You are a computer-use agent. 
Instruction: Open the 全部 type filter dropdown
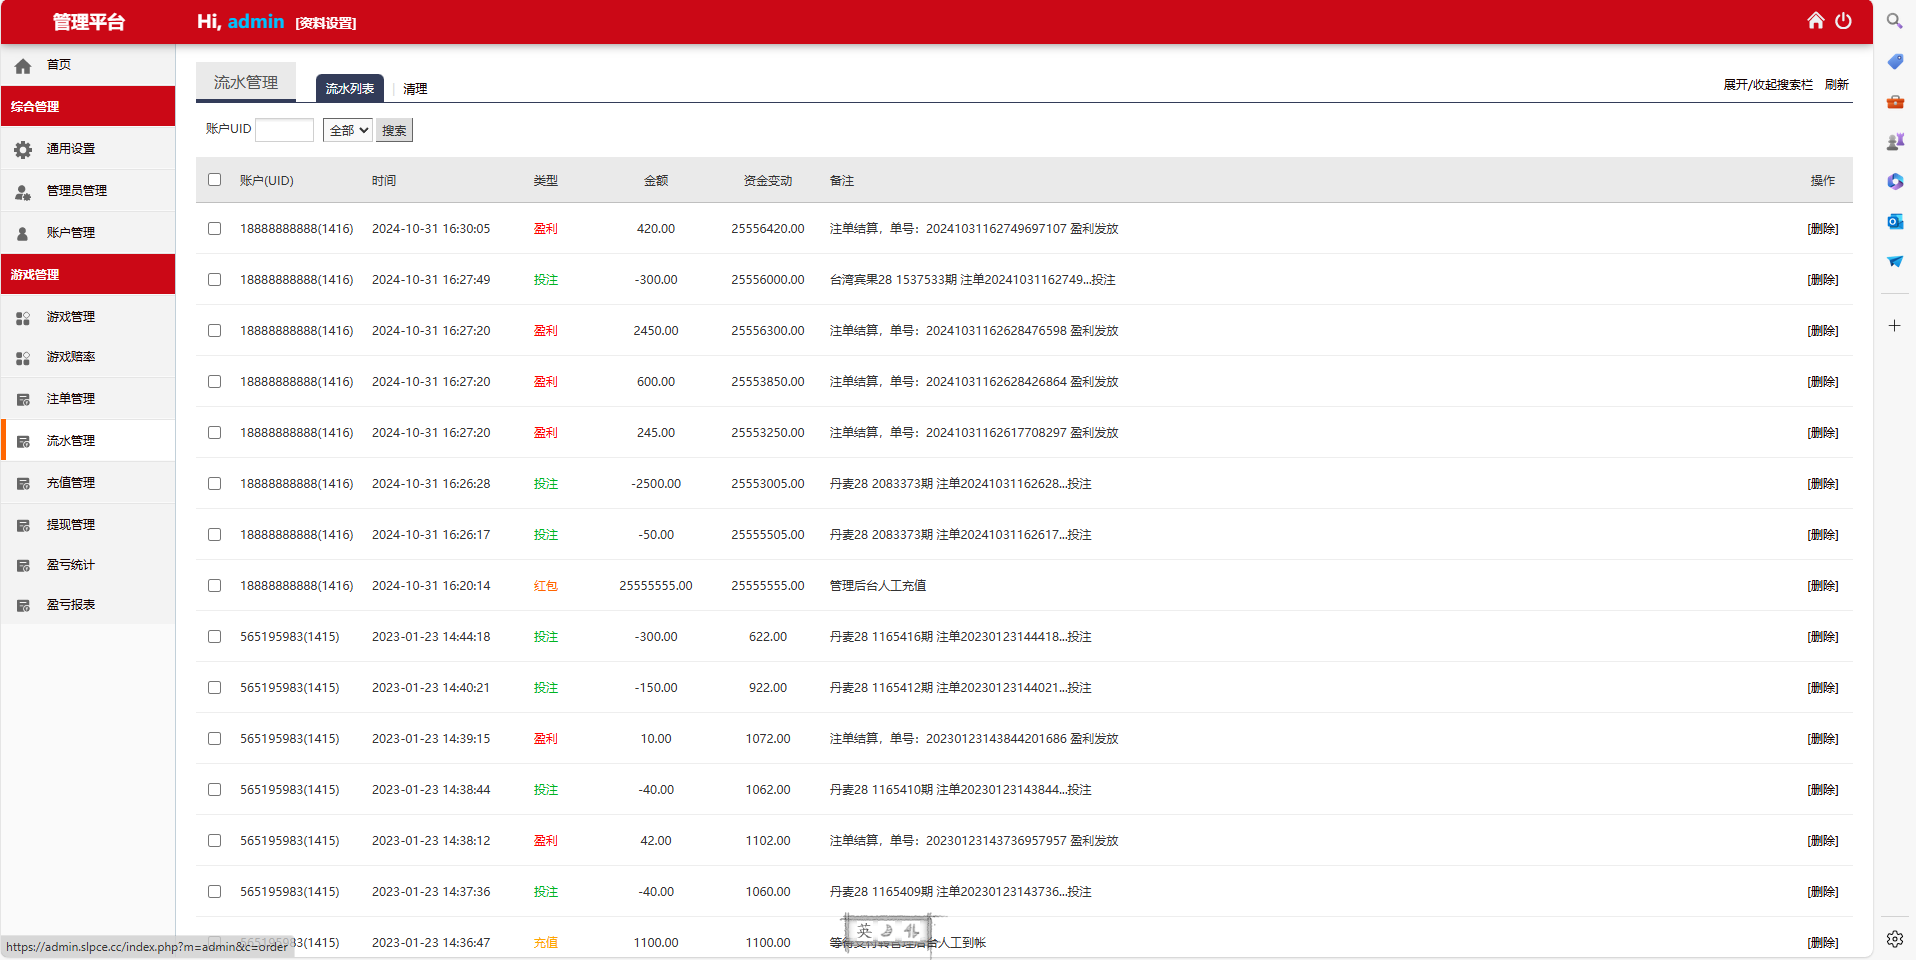[x=348, y=130]
